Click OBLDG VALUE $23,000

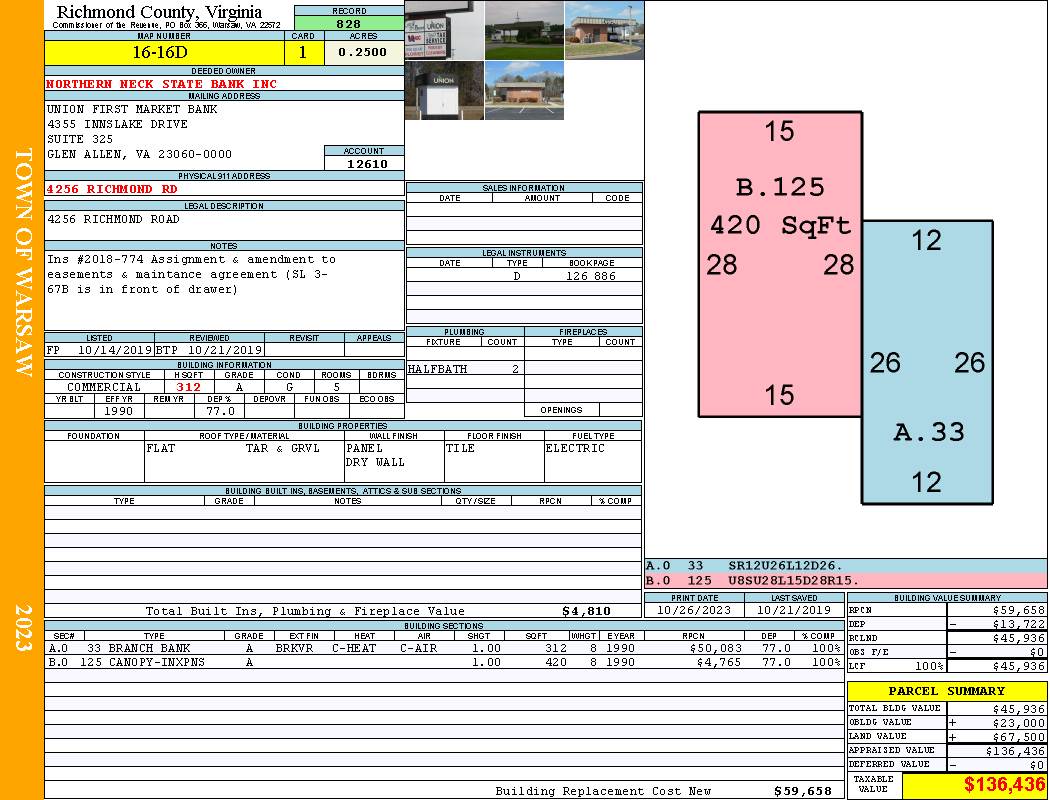pos(1018,723)
